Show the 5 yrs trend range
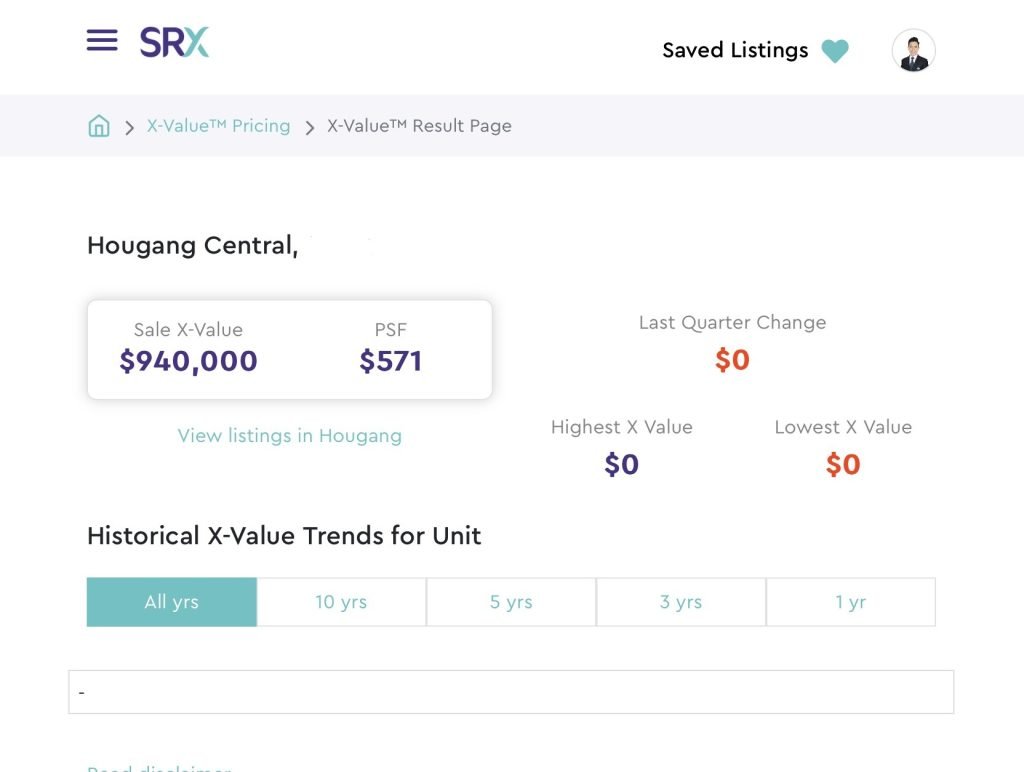The width and height of the screenshot is (1024, 772). 511,602
